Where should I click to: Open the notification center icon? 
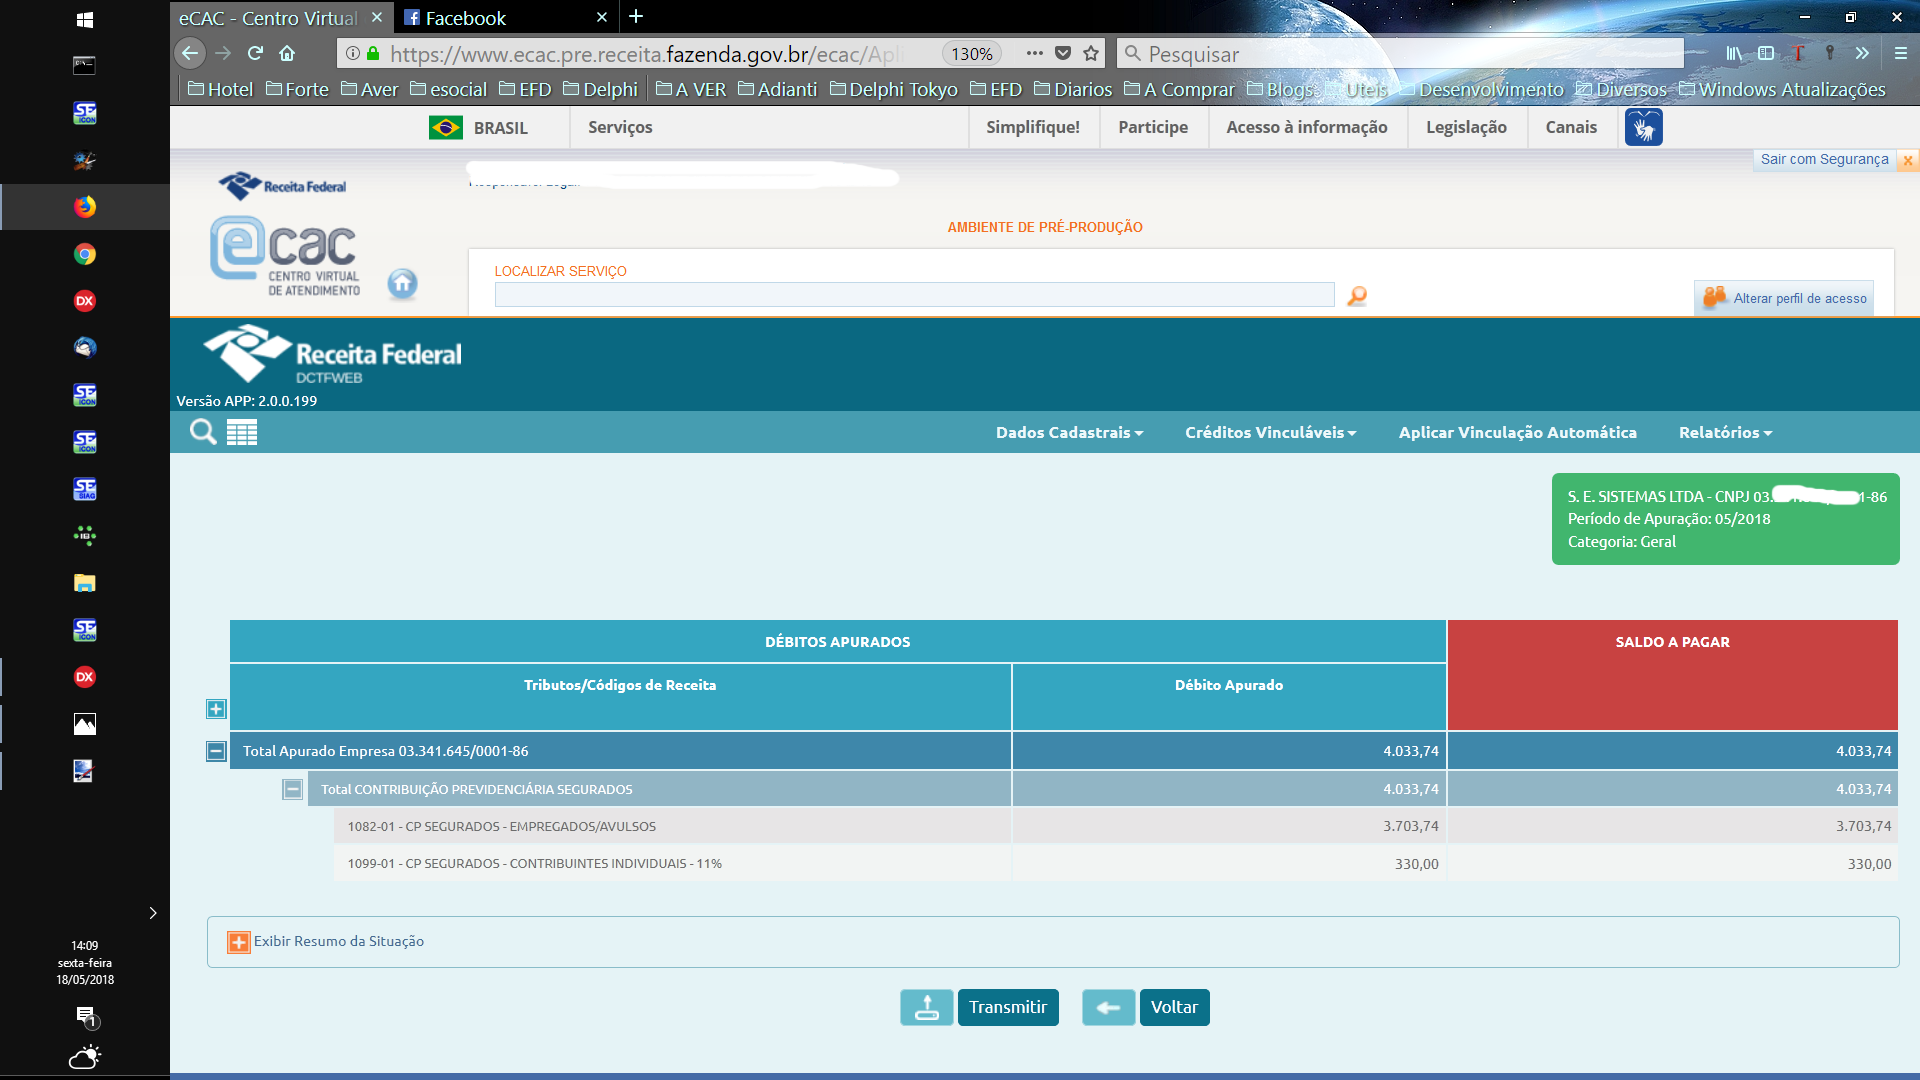(86, 1017)
